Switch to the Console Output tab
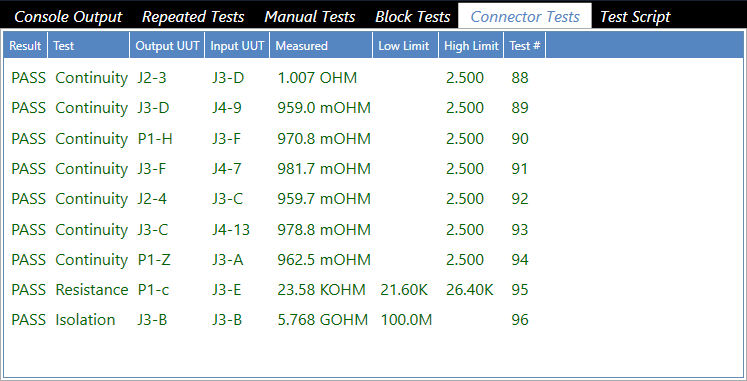Screen dimensions: 747x381 click(68, 17)
